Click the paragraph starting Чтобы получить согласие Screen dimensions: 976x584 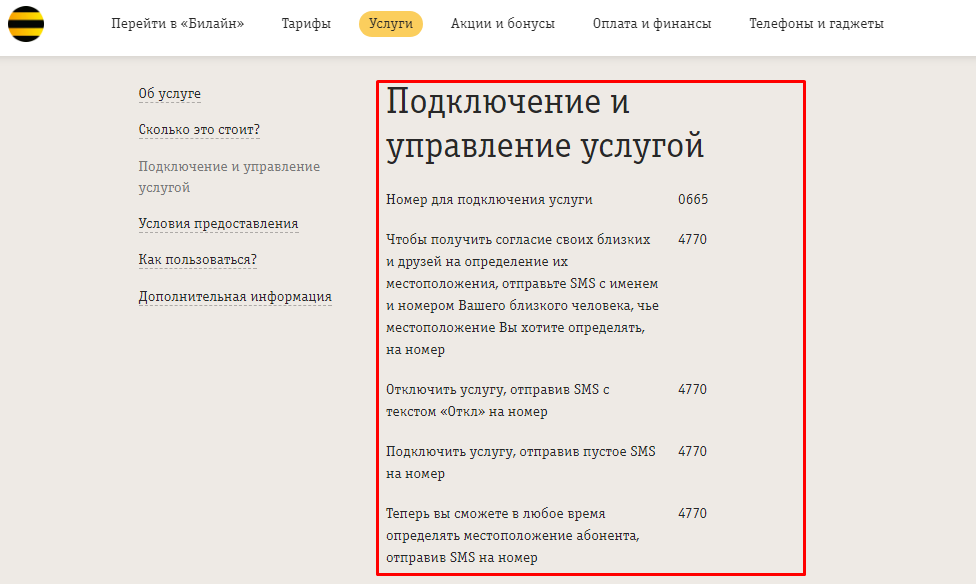520,295
